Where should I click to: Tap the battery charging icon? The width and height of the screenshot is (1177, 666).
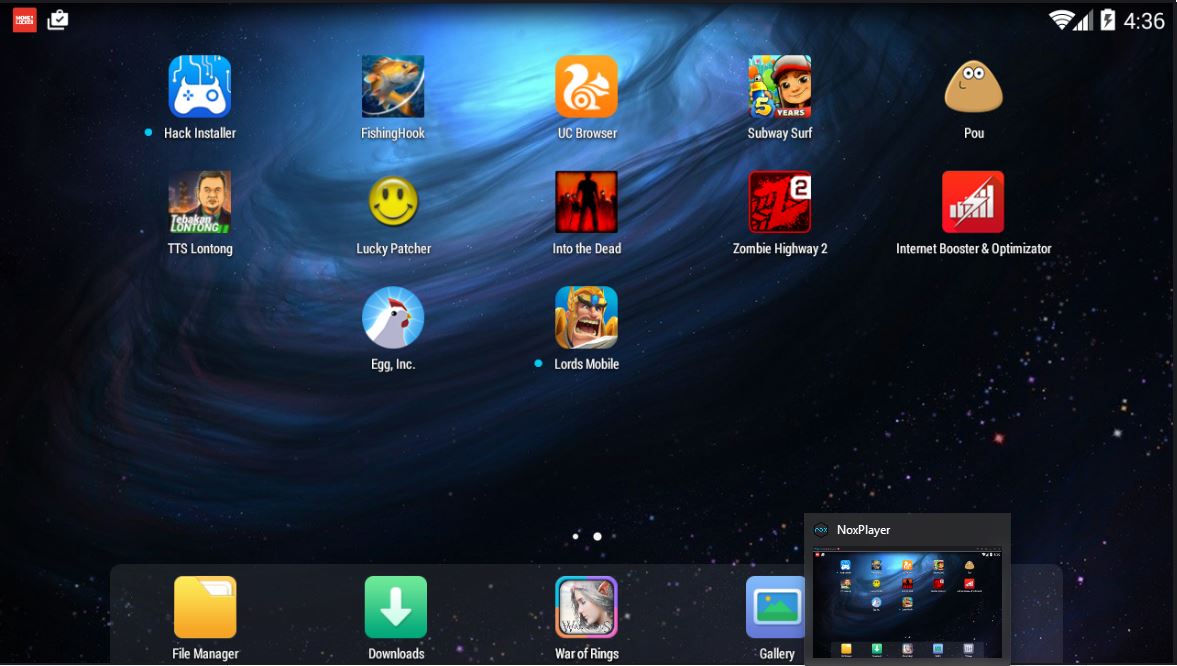pos(1108,20)
